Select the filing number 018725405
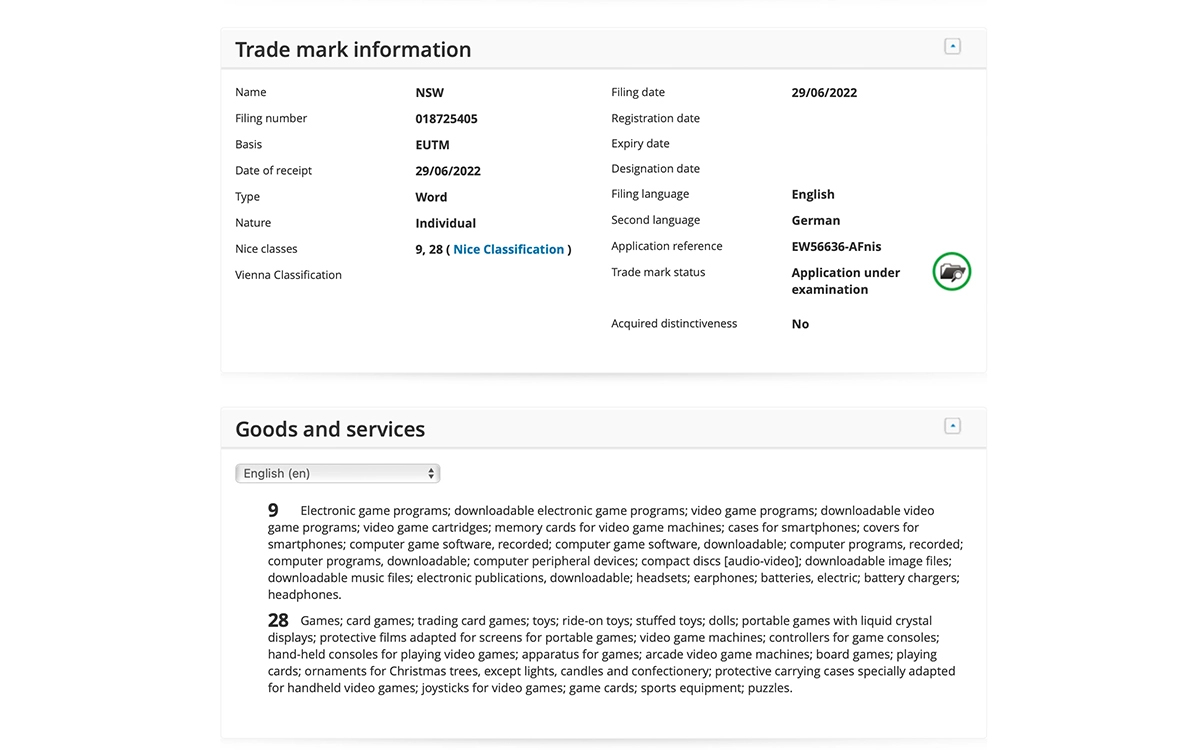Image resolution: width=1200 pixels, height=750 pixels. 446,119
